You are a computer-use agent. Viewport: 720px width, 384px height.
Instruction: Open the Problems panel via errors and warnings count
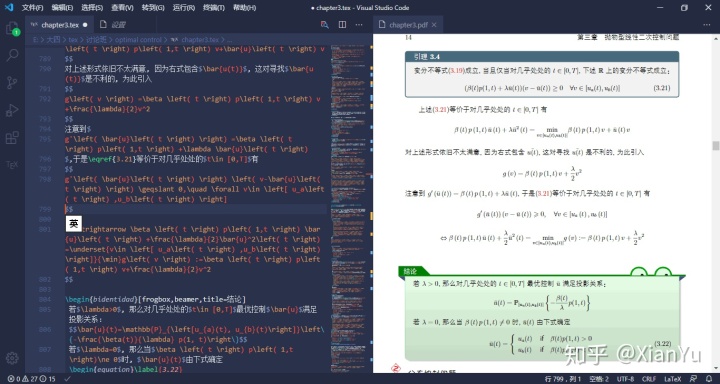pyautogui.click(x=31, y=379)
